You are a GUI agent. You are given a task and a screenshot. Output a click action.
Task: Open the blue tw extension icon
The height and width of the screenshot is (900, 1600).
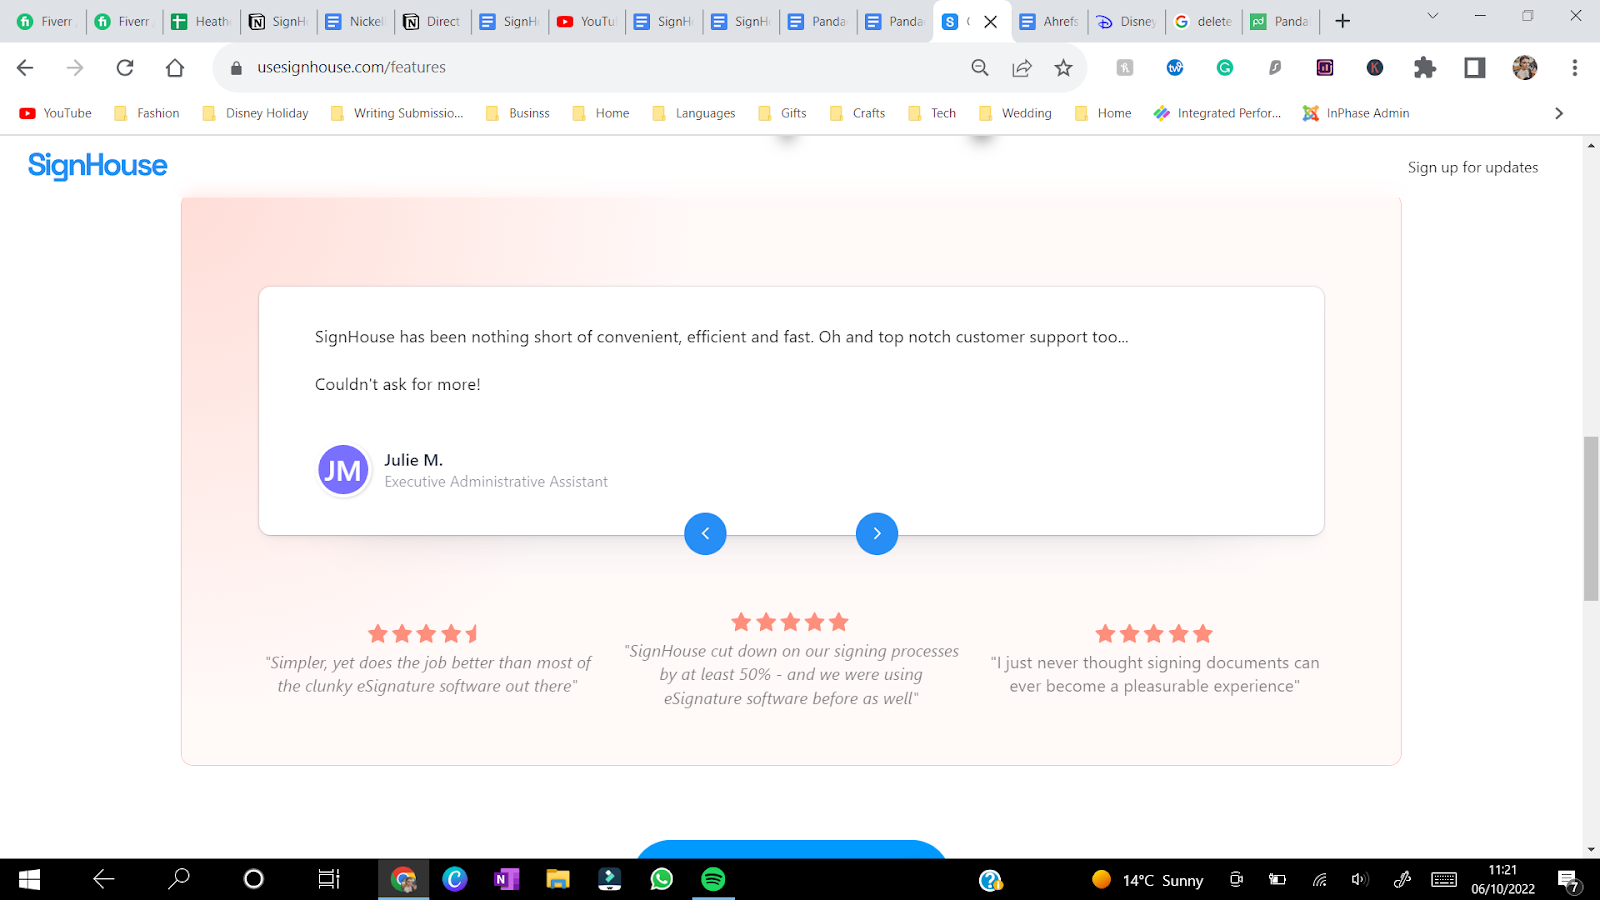pyautogui.click(x=1175, y=68)
